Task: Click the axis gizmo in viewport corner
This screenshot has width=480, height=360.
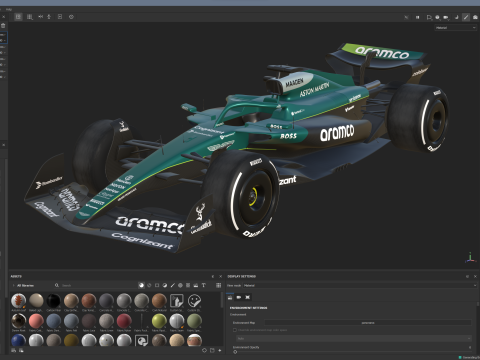Action: point(470,257)
